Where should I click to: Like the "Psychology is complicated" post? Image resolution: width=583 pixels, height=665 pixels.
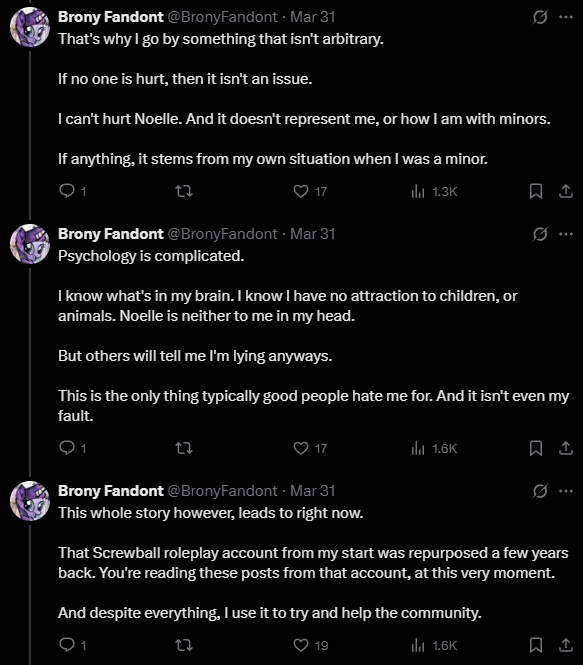(x=310, y=448)
